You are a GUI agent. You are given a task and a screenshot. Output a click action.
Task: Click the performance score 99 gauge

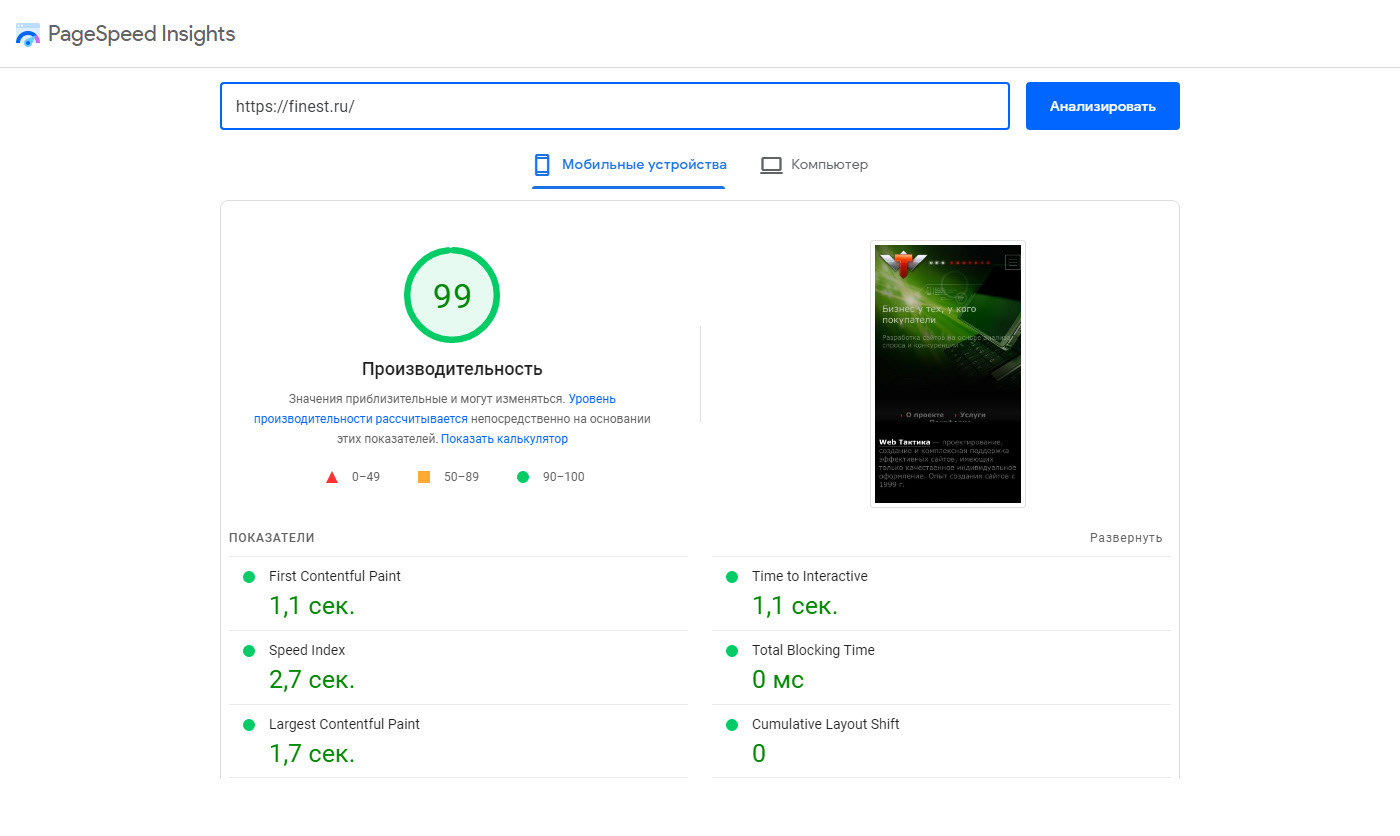pos(452,295)
